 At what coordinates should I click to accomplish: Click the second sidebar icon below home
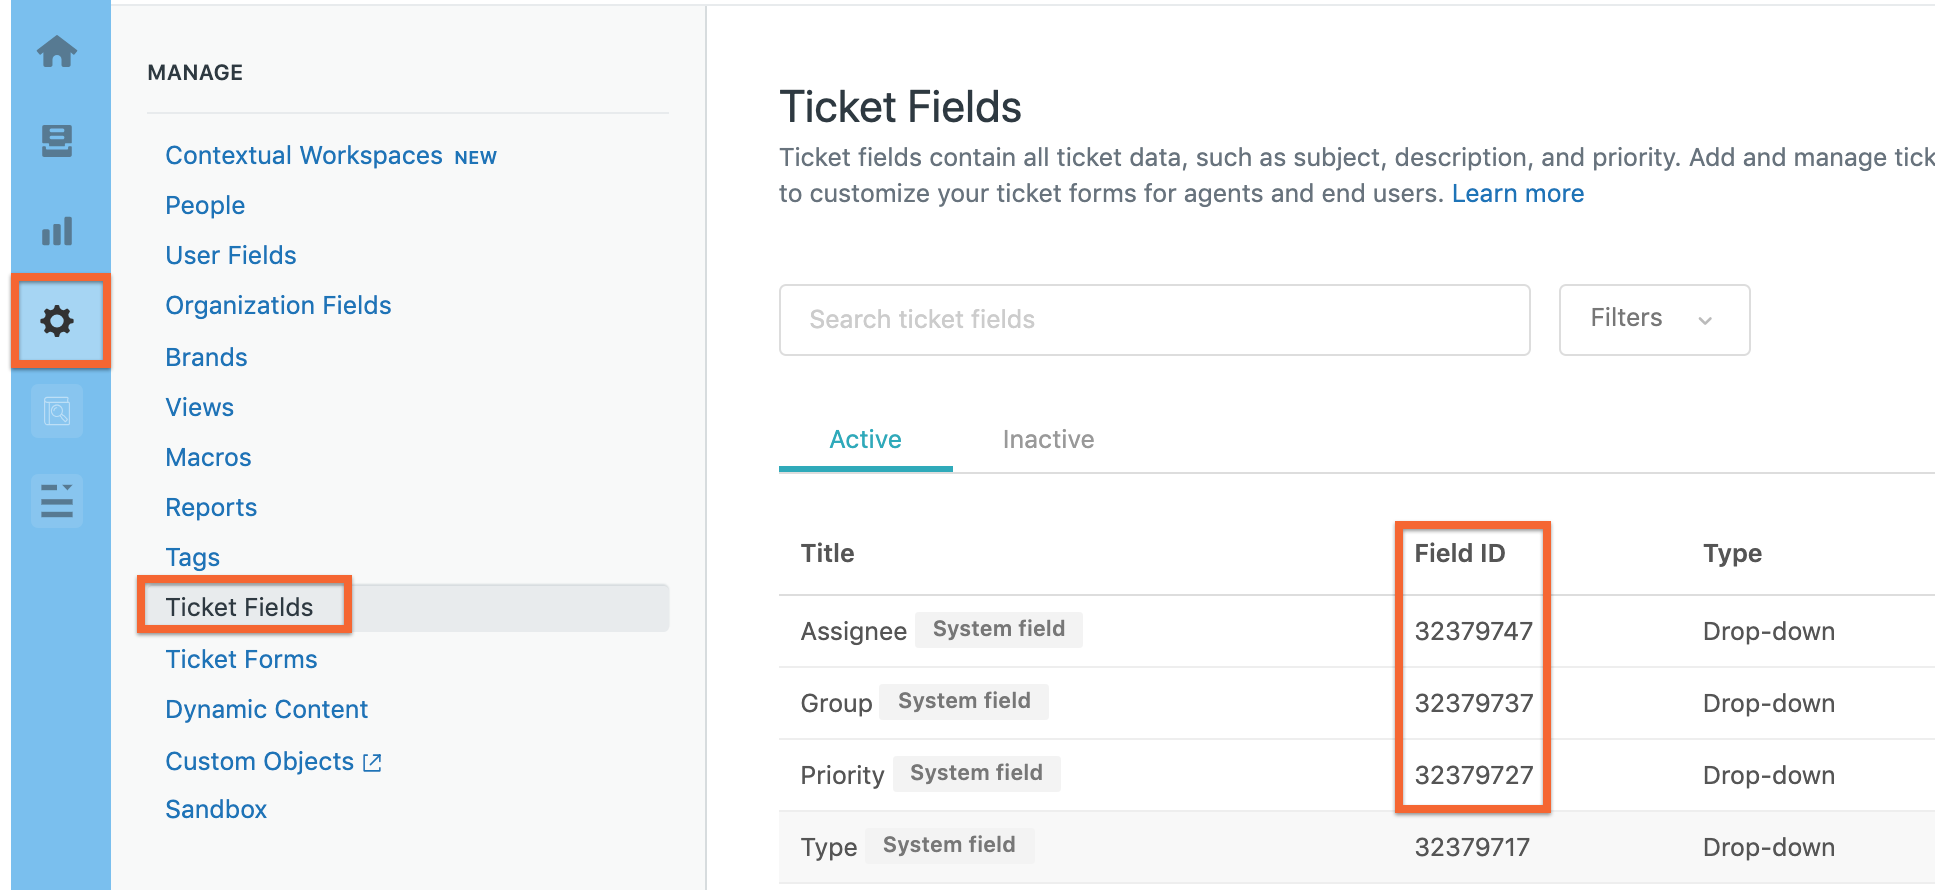(57, 142)
